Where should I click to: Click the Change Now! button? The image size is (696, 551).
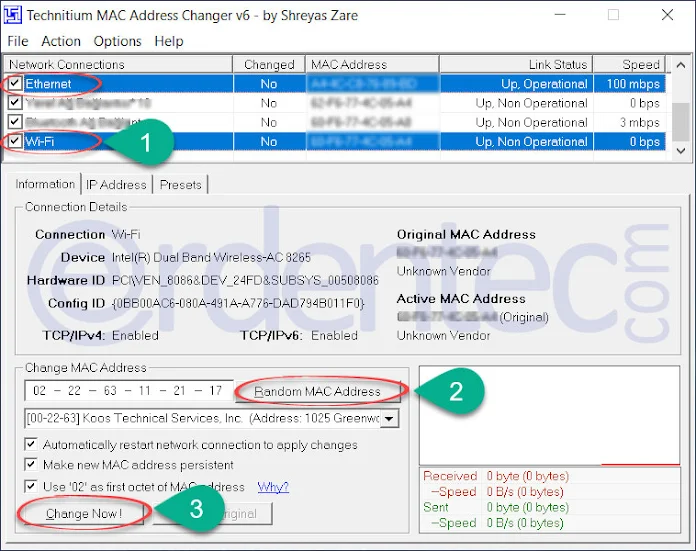tap(84, 514)
